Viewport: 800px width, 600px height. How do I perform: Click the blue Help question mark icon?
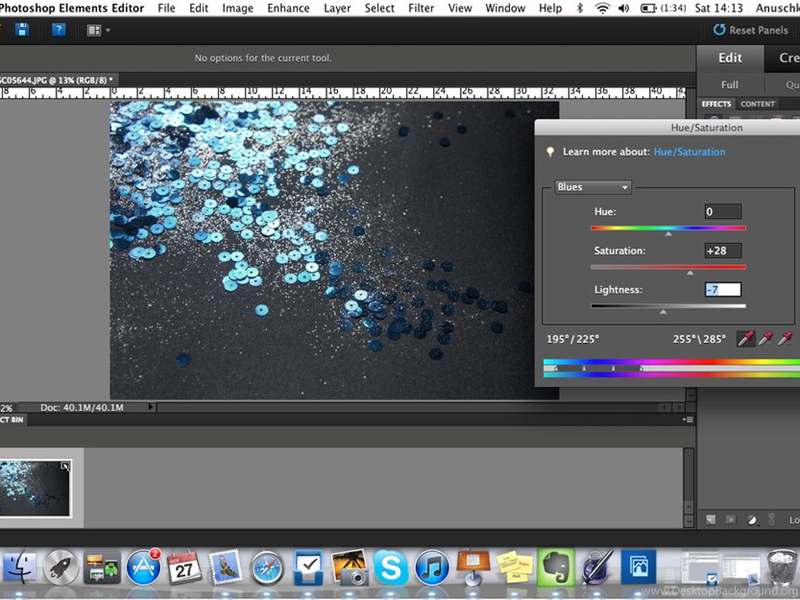(x=59, y=30)
